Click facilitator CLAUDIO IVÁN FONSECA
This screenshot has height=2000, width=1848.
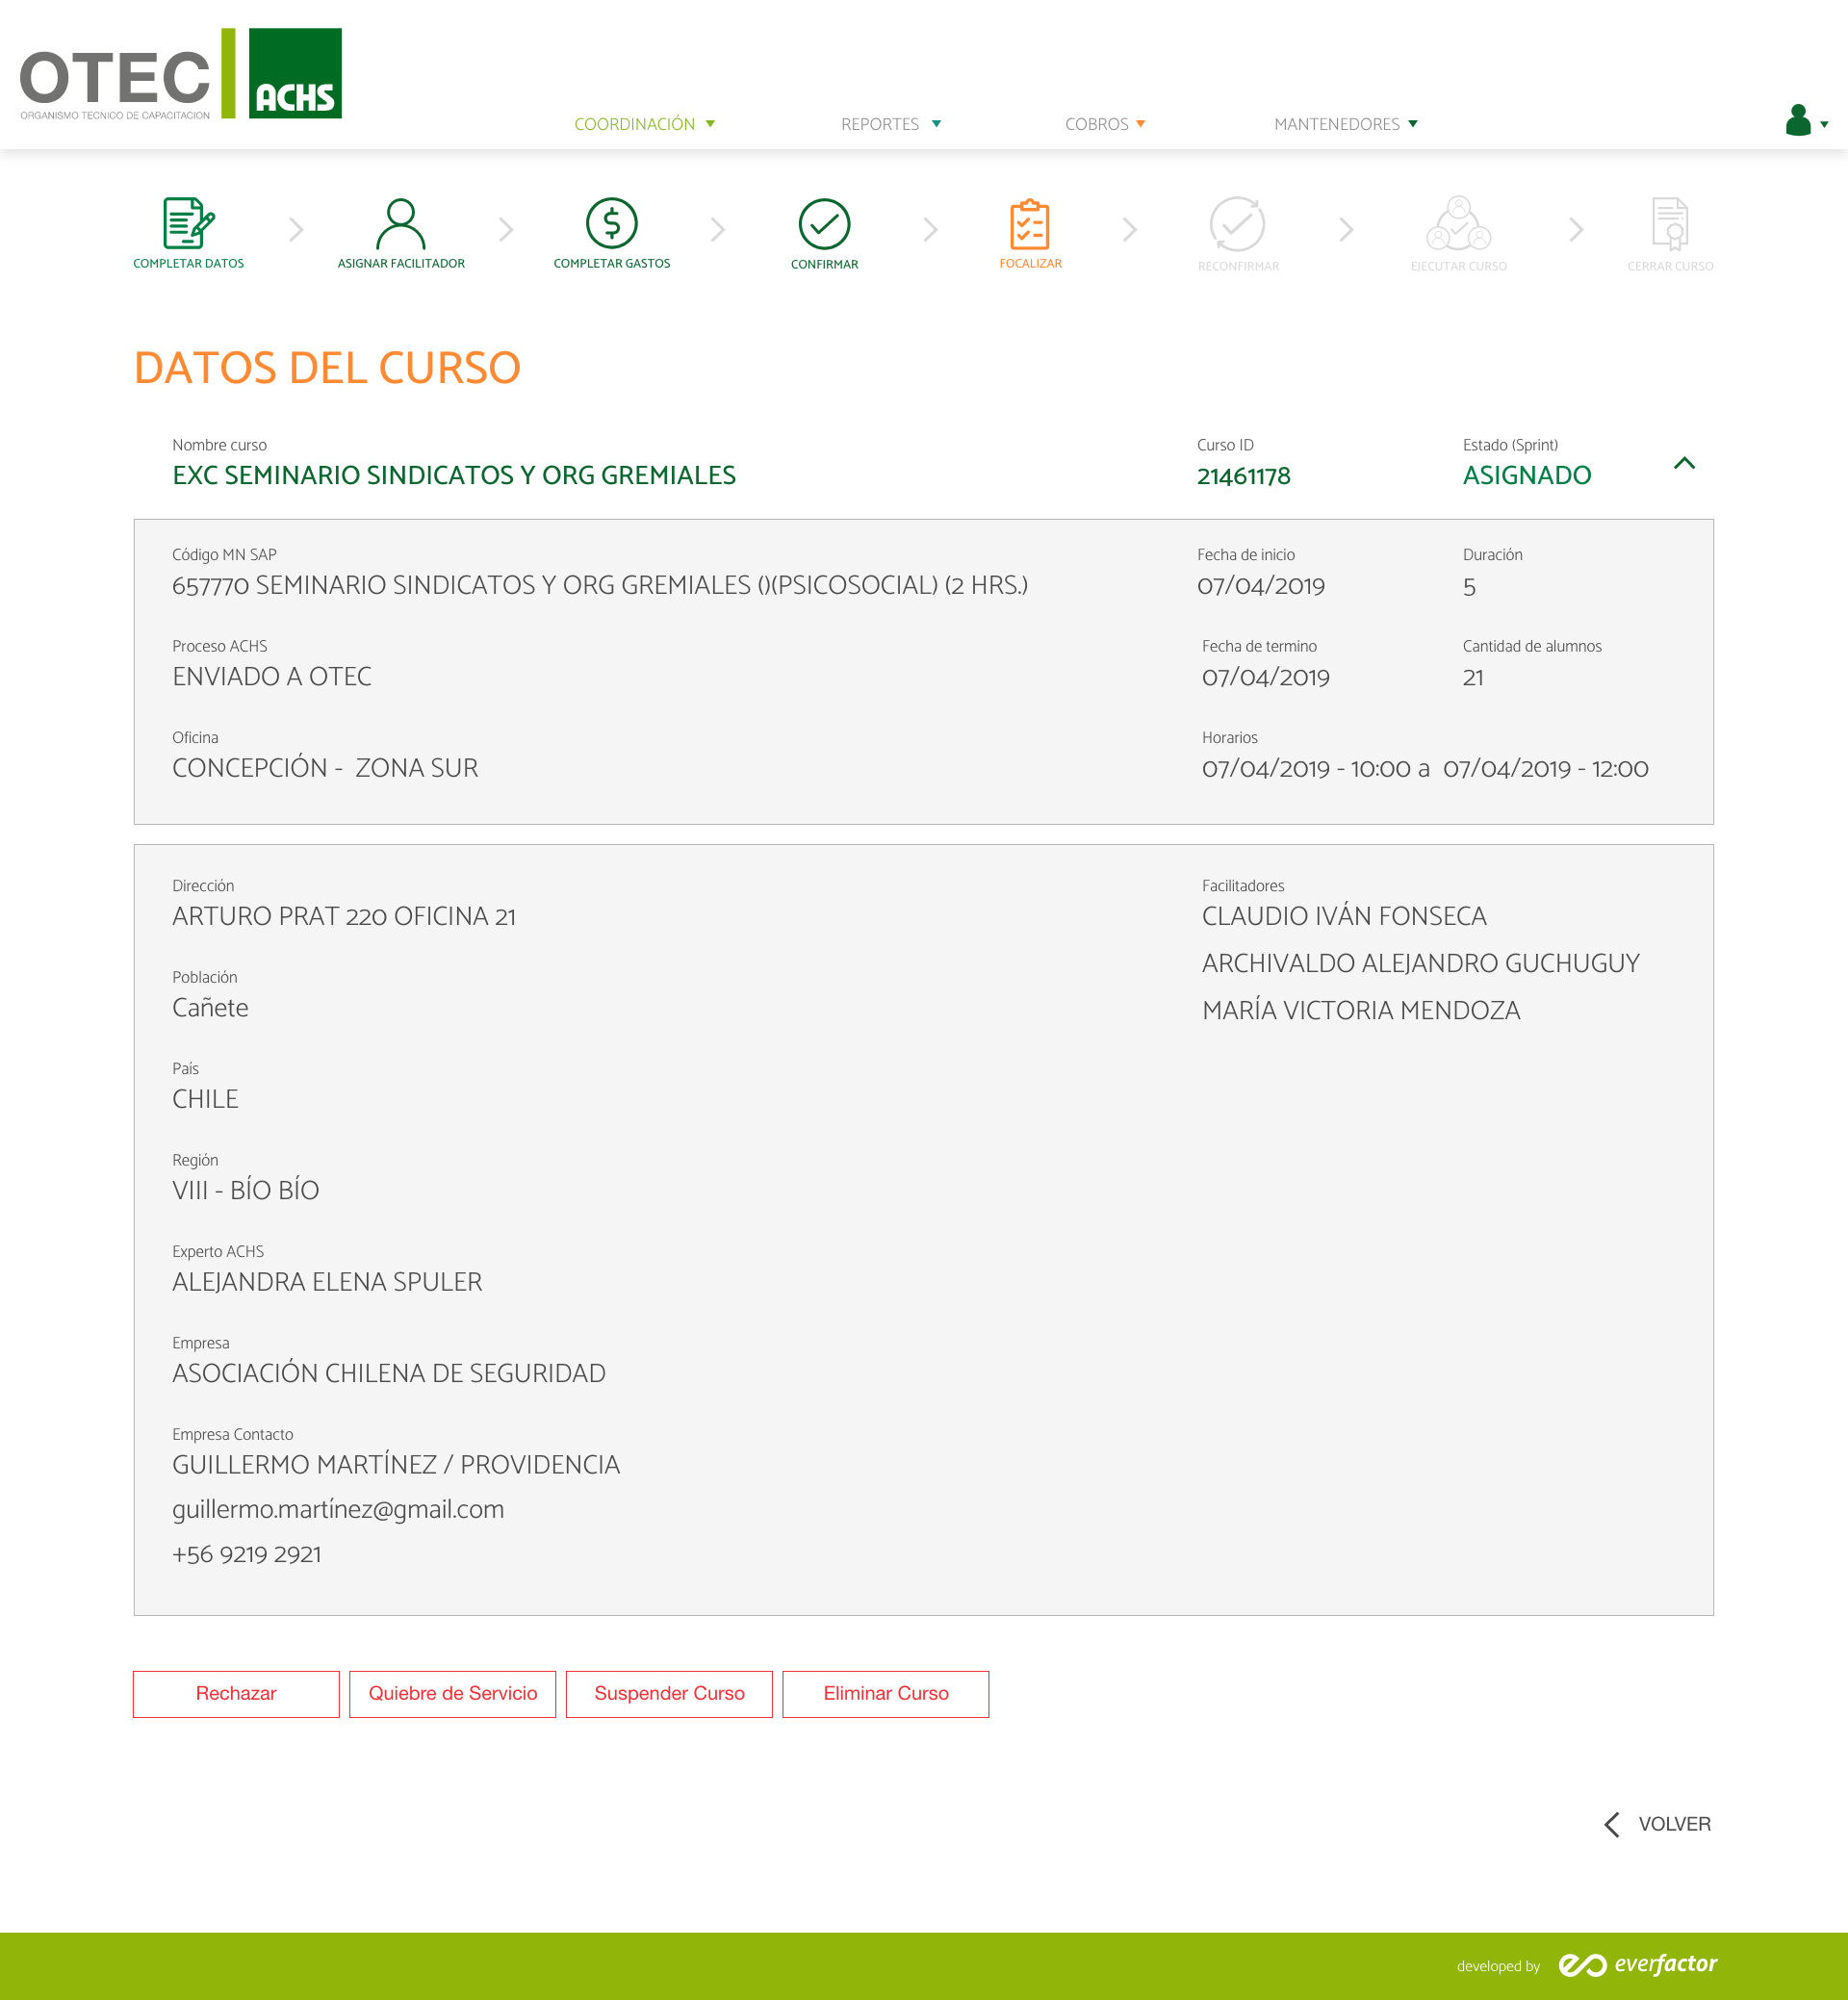click(x=1344, y=916)
